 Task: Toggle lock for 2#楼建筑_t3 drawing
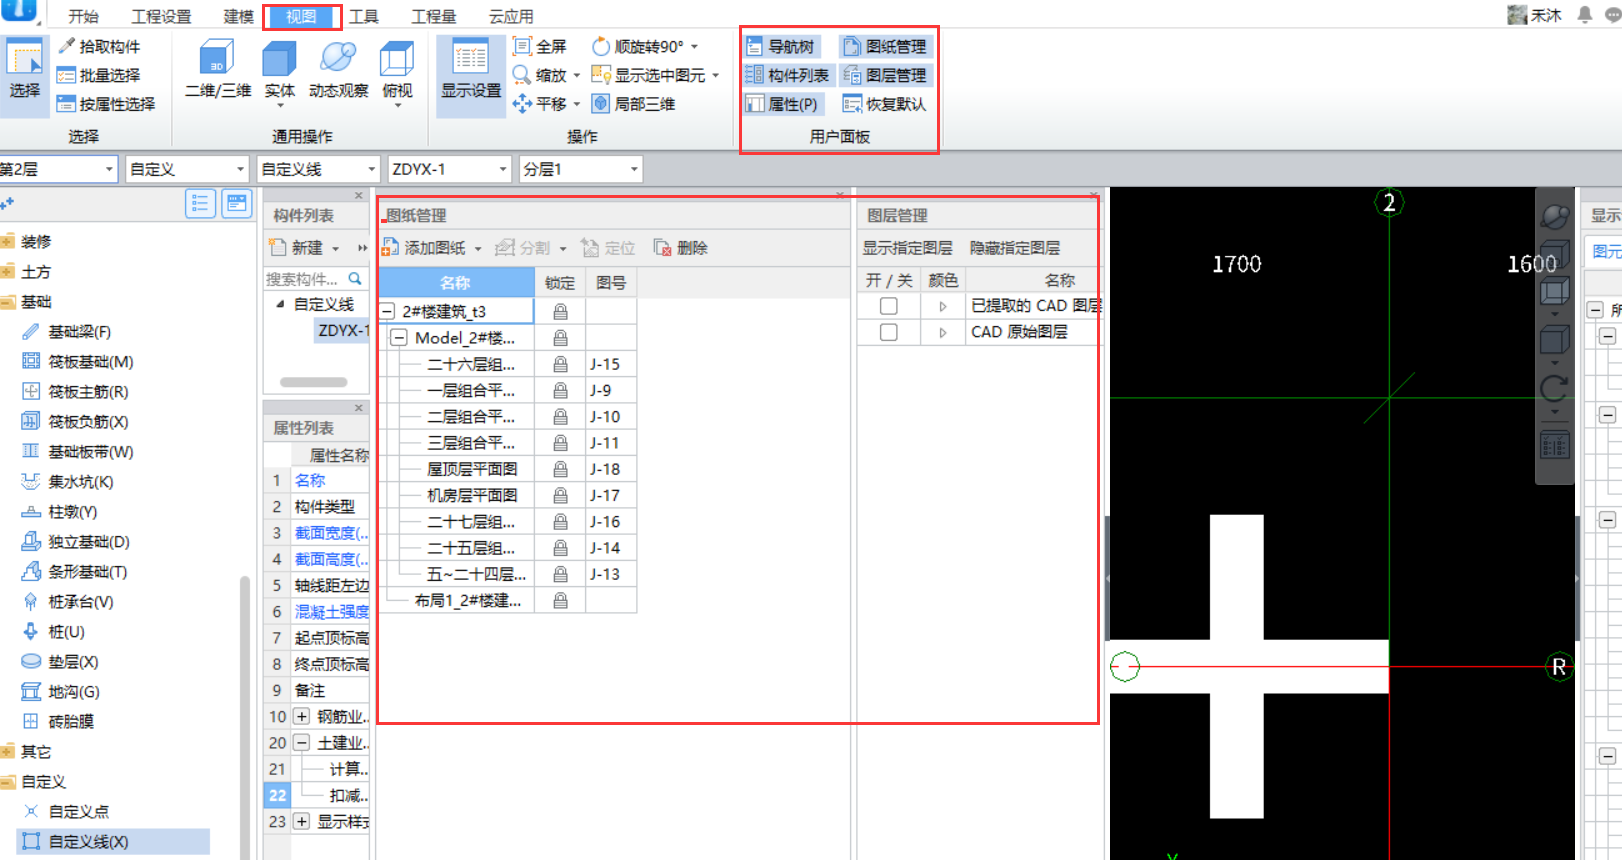(x=560, y=312)
